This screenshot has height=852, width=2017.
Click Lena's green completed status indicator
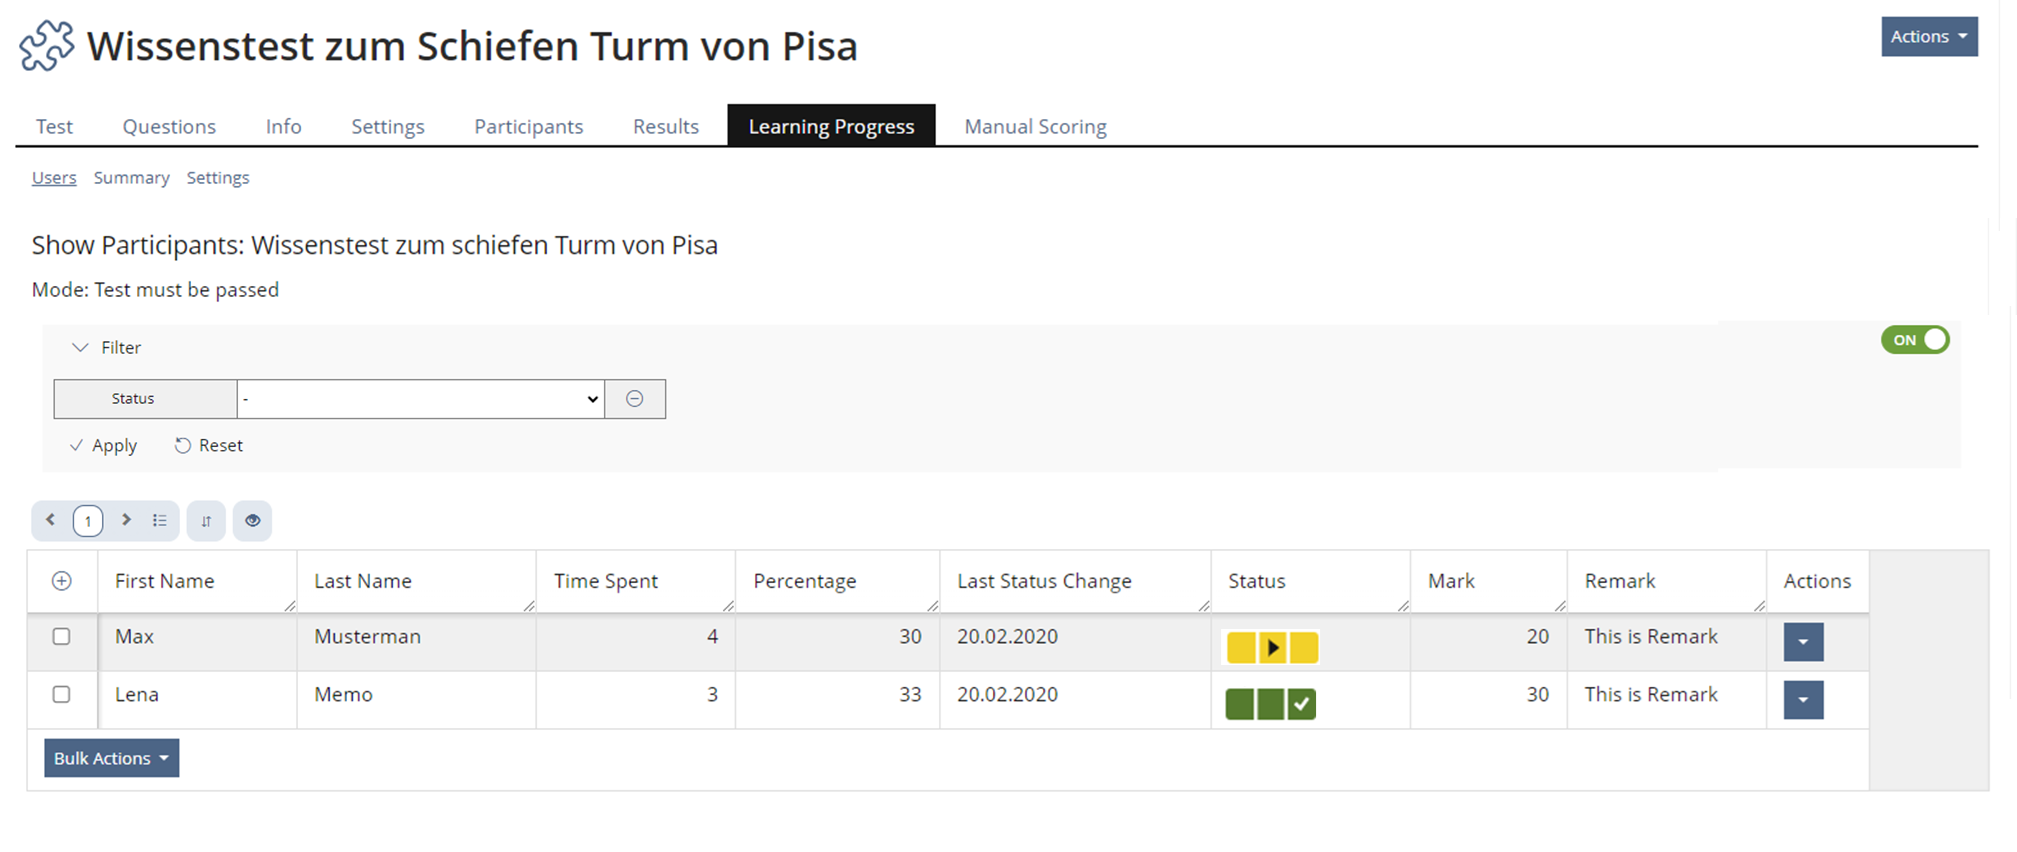pos(1271,704)
